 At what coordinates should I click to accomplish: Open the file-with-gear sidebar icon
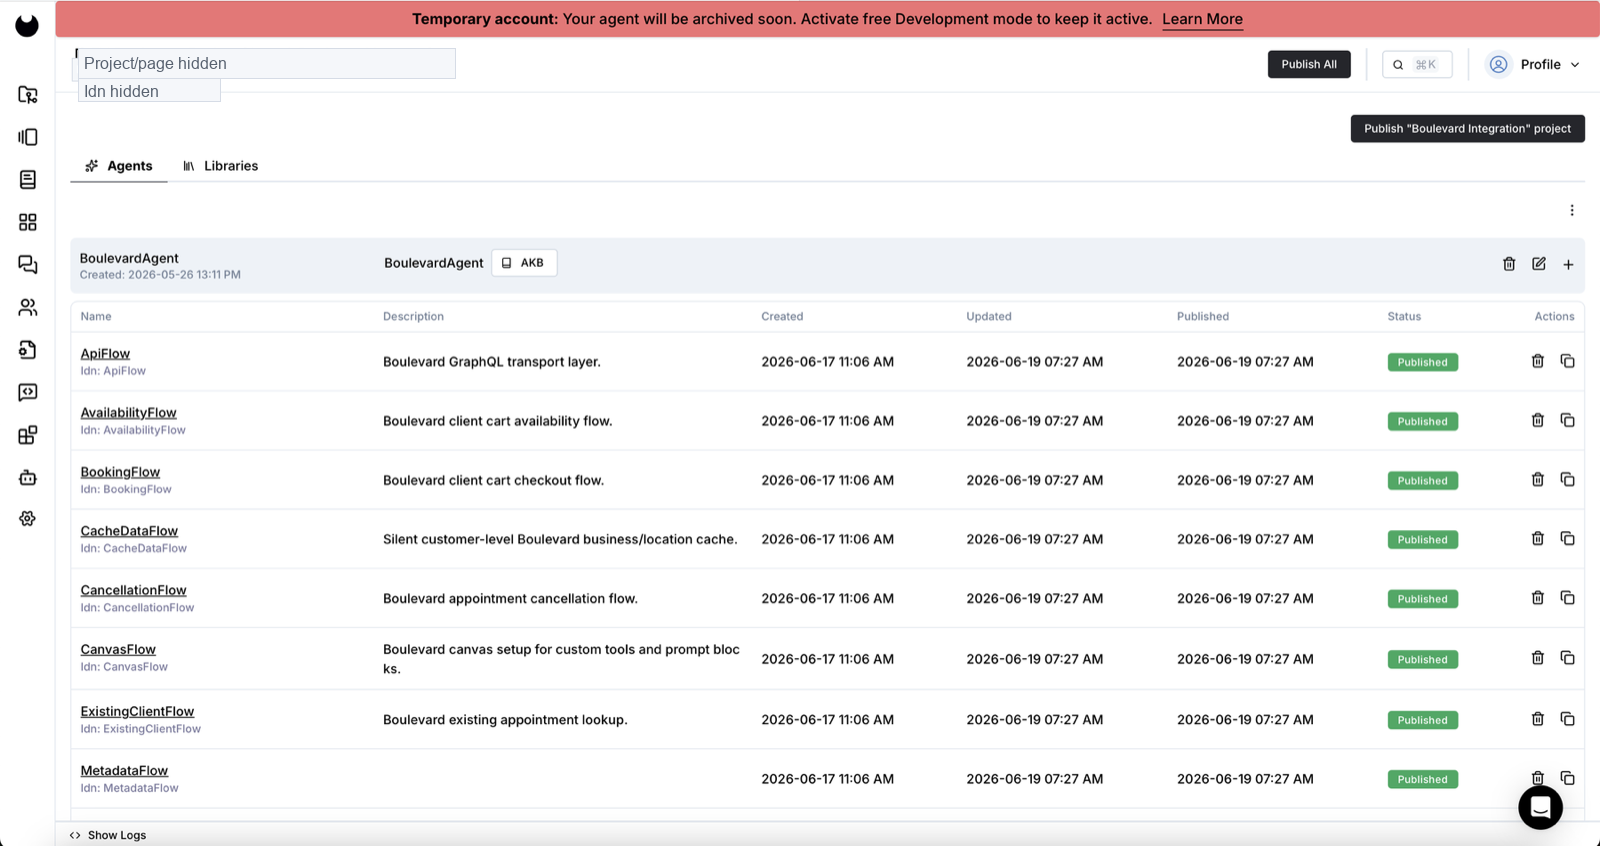28,350
